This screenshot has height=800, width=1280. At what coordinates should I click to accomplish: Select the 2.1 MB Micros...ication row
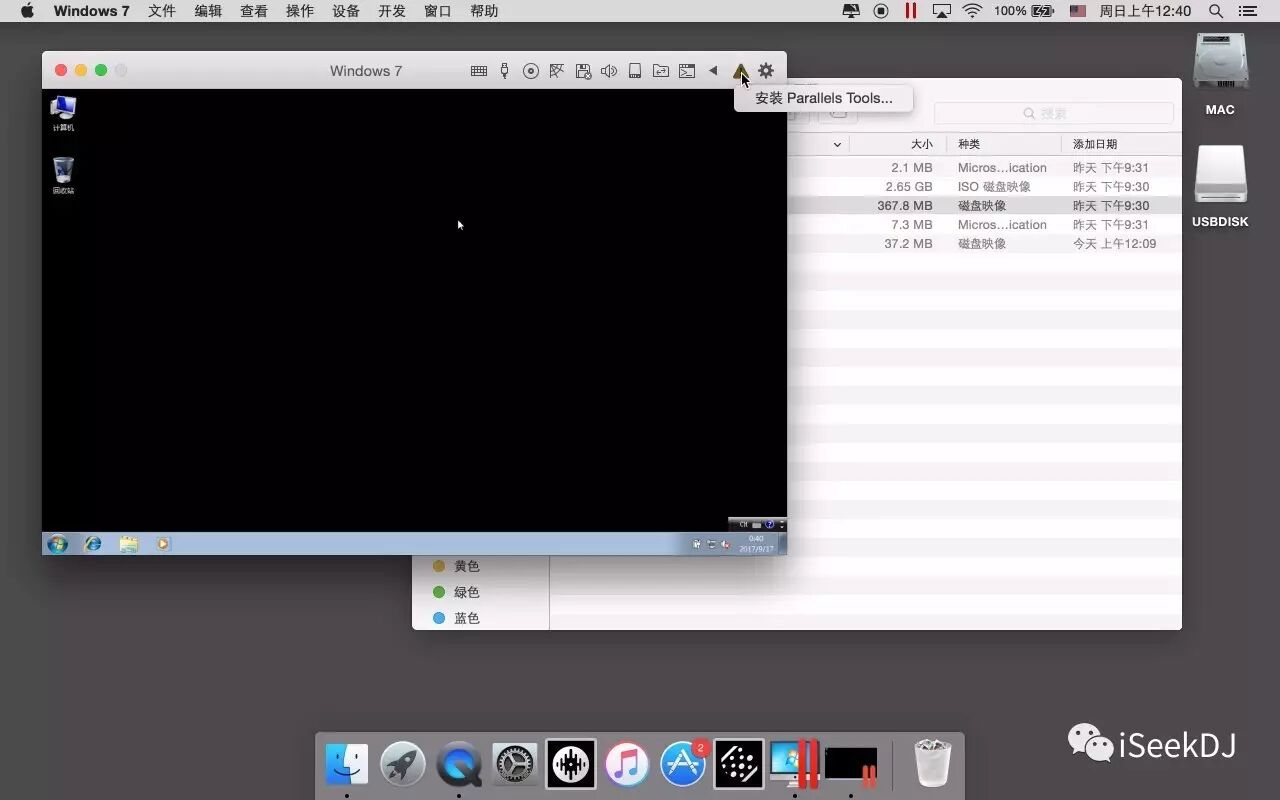click(984, 168)
